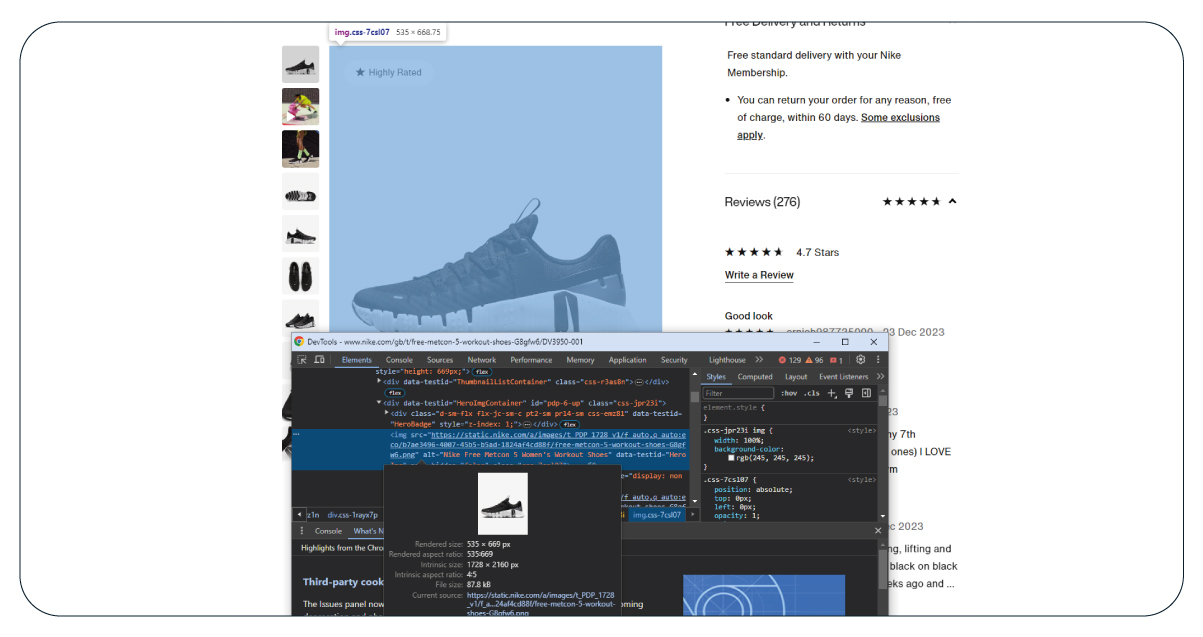Toggle rendering emulations paintbrush icon in Styles
Image resolution: width=1203 pixels, height=637 pixels.
click(x=849, y=393)
